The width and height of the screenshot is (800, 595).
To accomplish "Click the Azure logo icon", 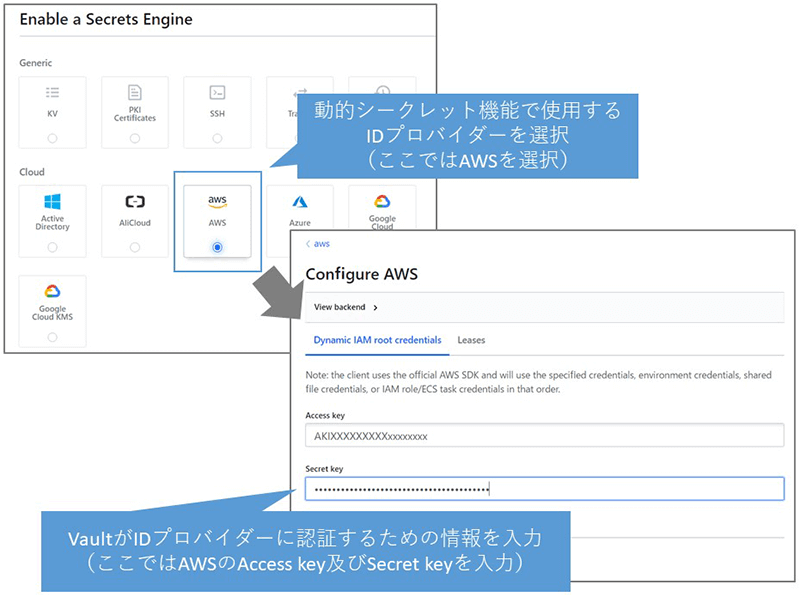I will pos(300,202).
